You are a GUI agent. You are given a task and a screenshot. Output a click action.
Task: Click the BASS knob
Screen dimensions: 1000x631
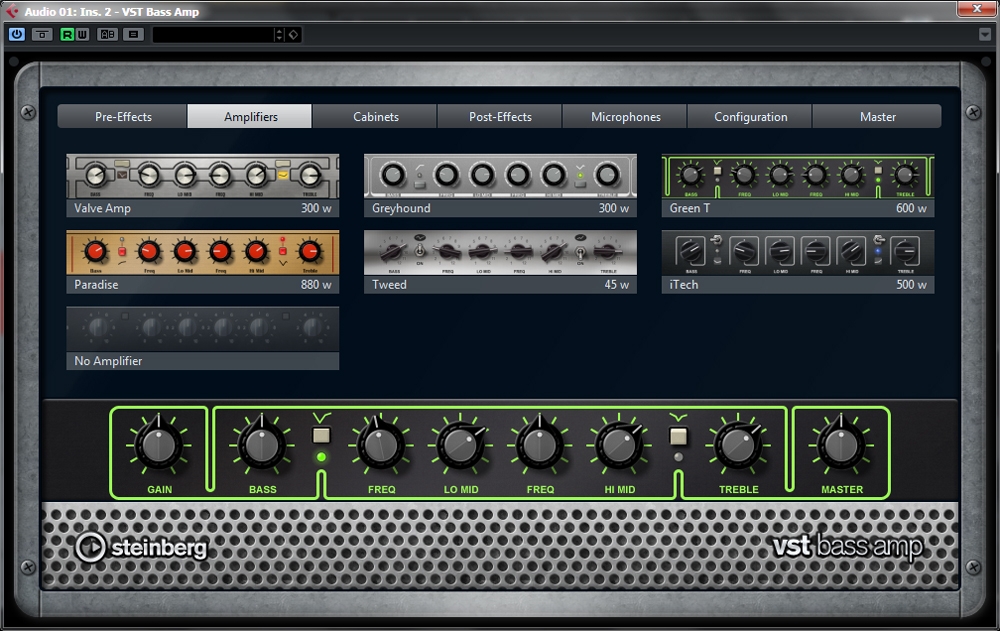(261, 445)
